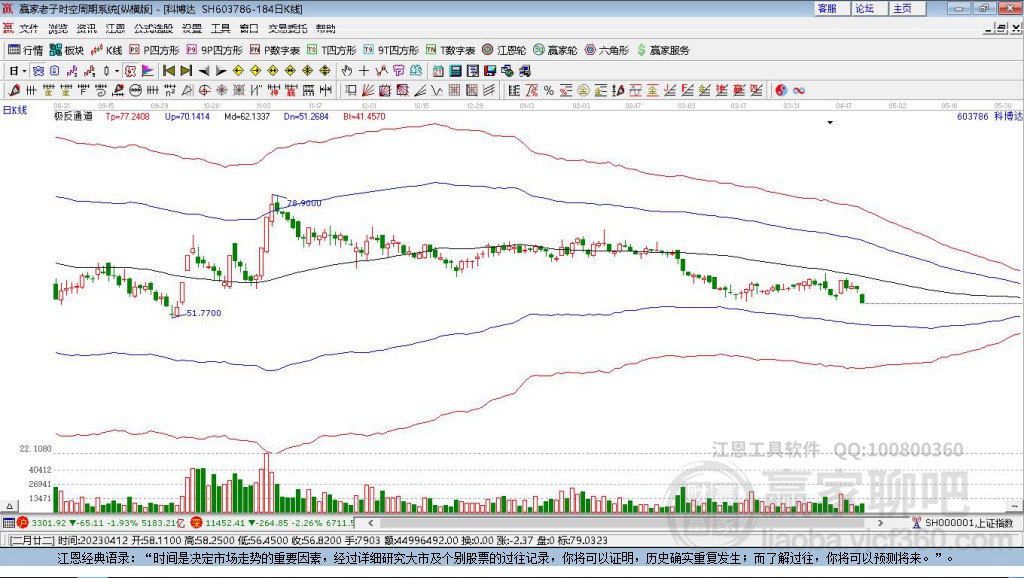1024x578 pixels.
Task: Step chart right with black arrow
Action: coord(221,71)
